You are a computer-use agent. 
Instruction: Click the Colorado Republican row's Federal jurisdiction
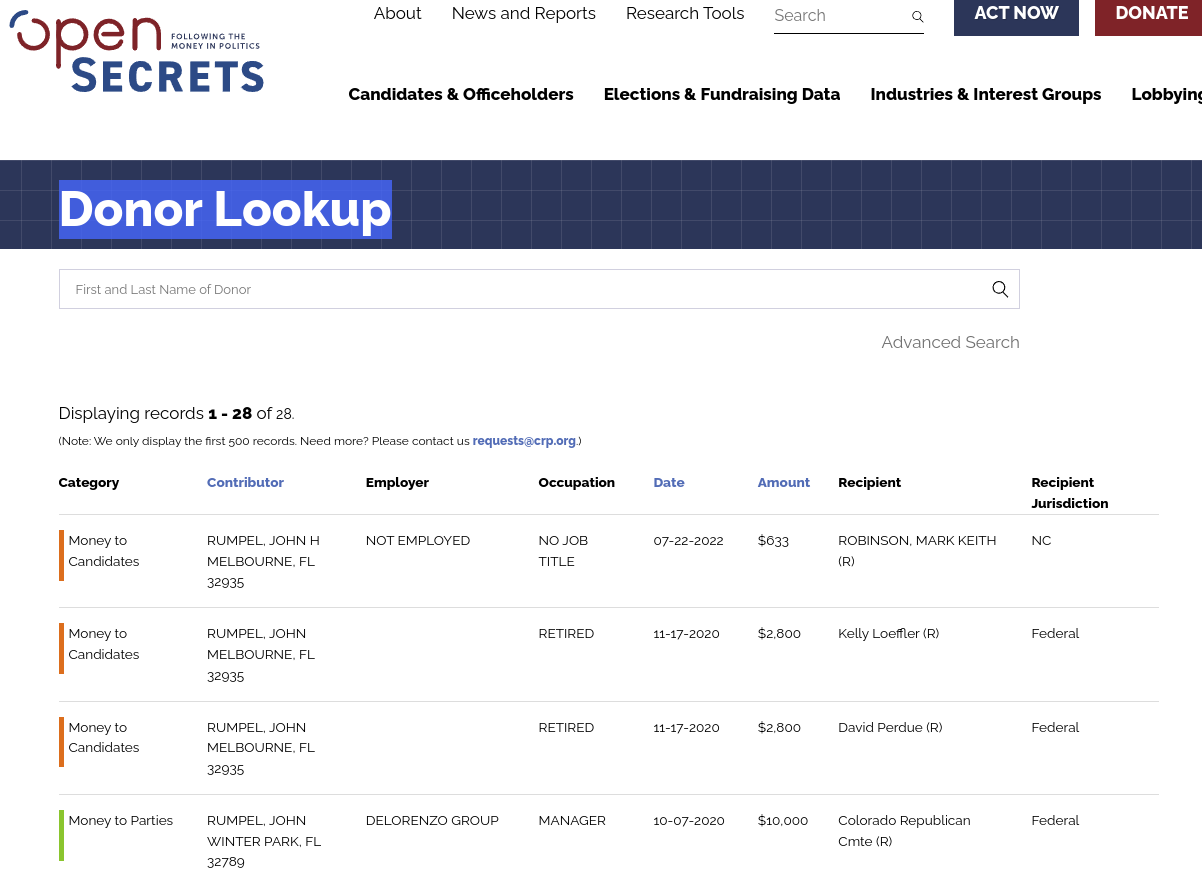pyautogui.click(x=1055, y=820)
